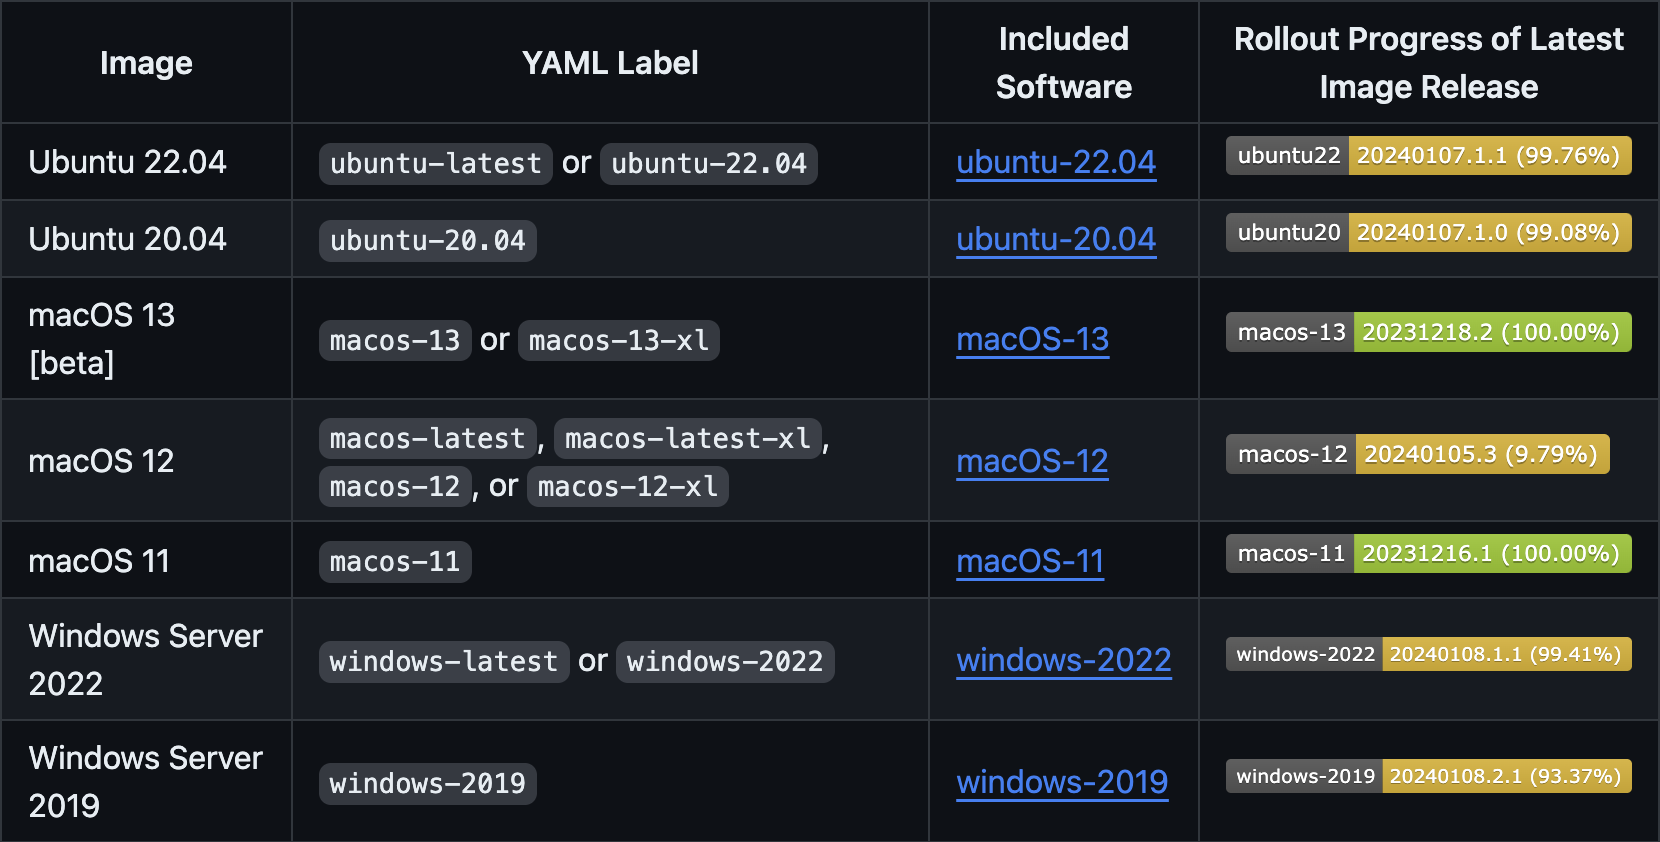The height and width of the screenshot is (842, 1660).
Task: Open the ubuntu-20.04 included software link
Action: (x=1056, y=239)
